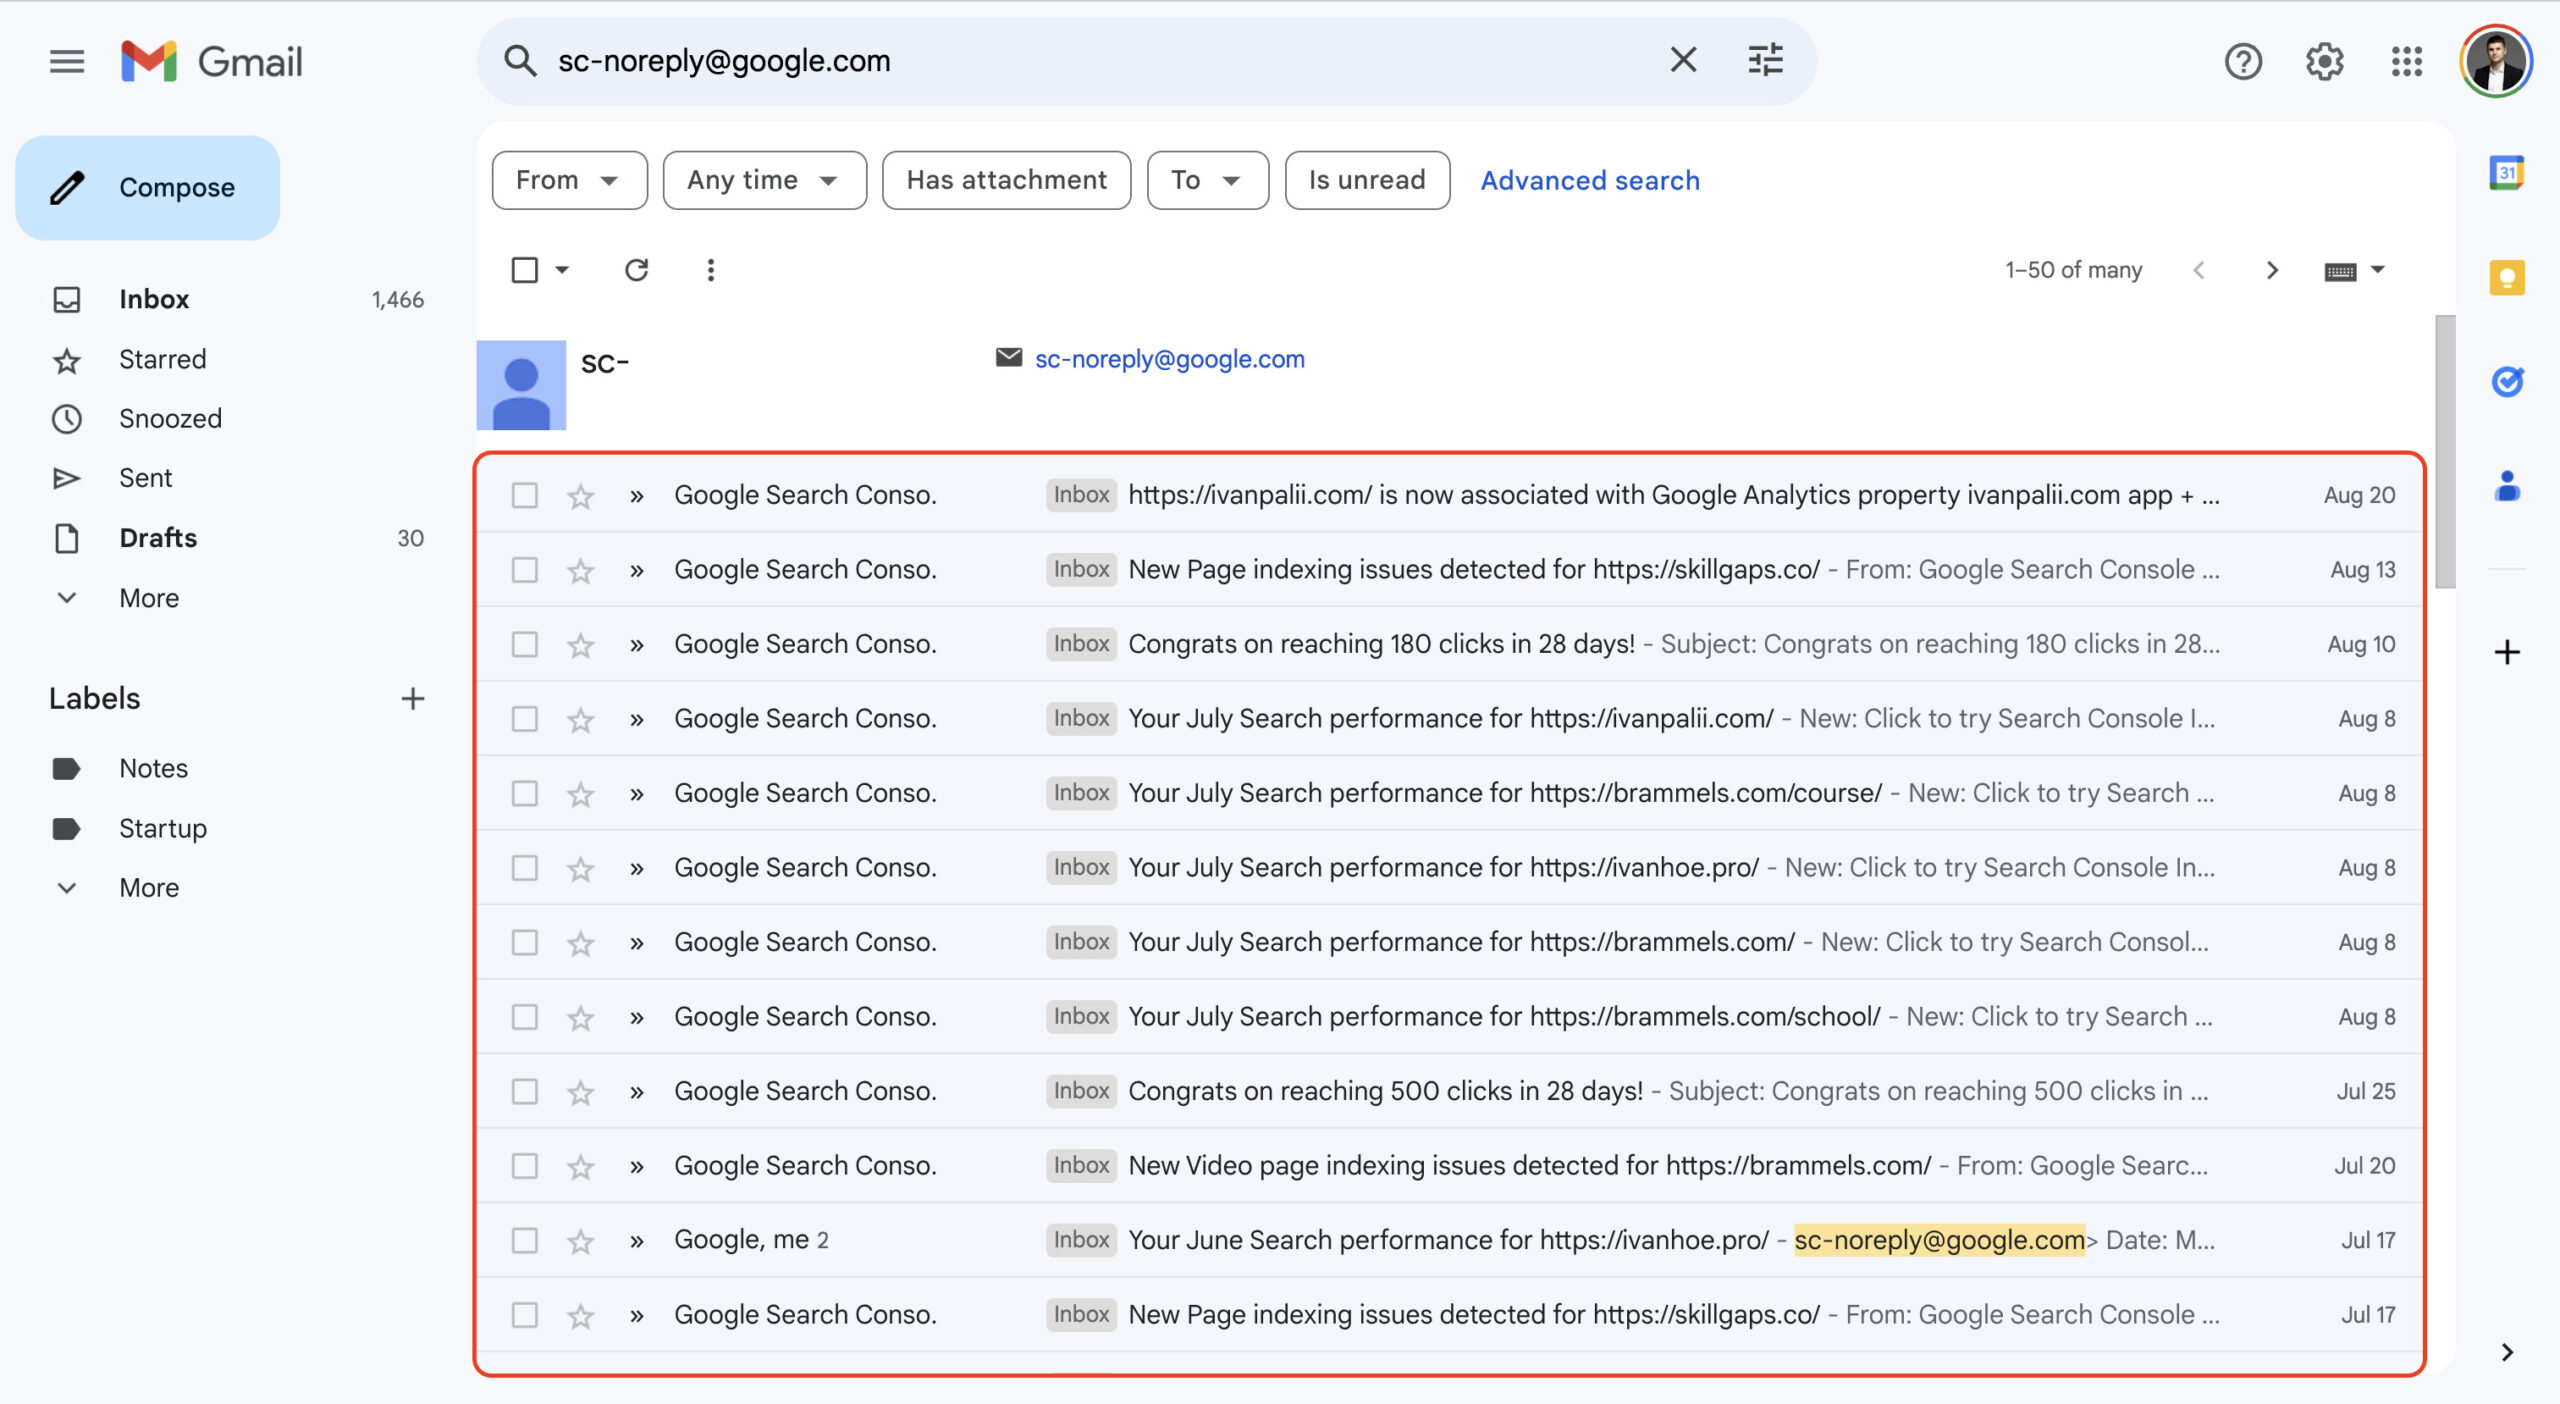Check the box for the Aug 13 skillgaps email
This screenshot has width=2560, height=1404.
click(524, 570)
